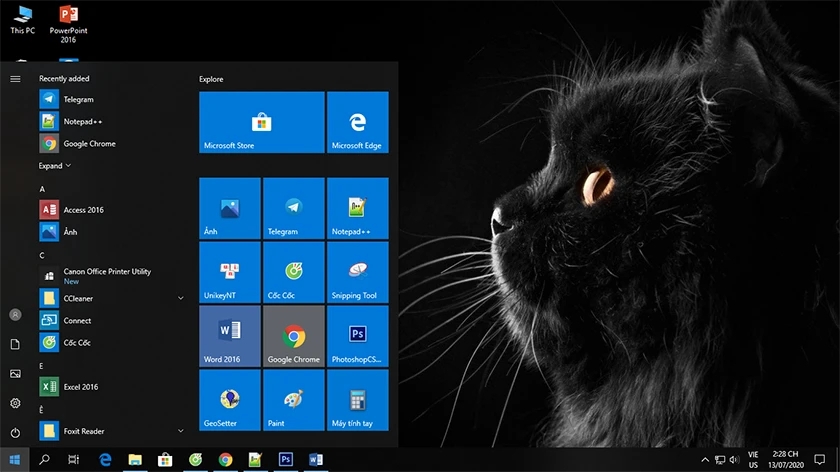Expand the recently added apps list

click(x=55, y=166)
